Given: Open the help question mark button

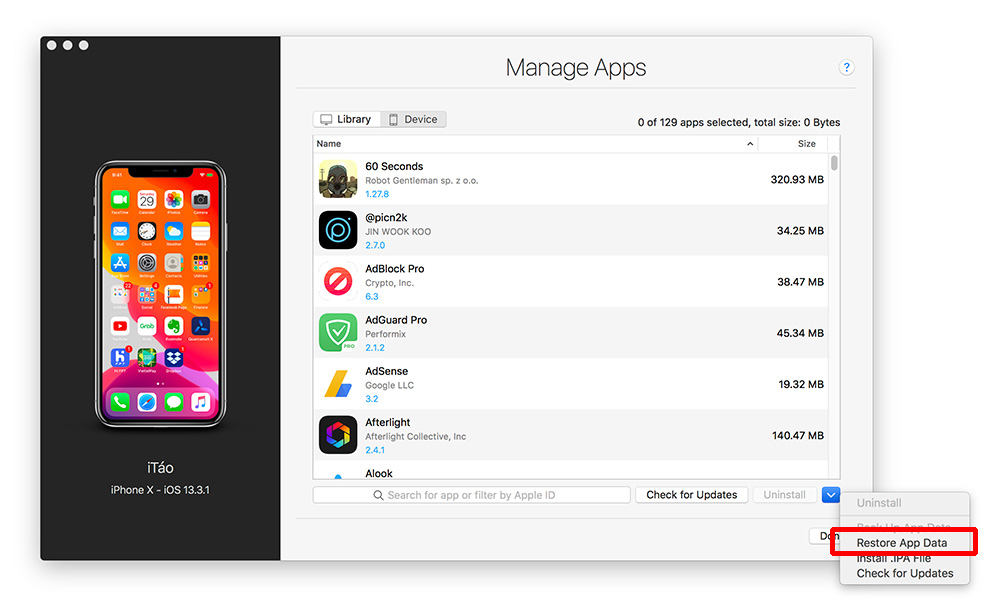Looking at the screenshot, I should tap(846, 67).
